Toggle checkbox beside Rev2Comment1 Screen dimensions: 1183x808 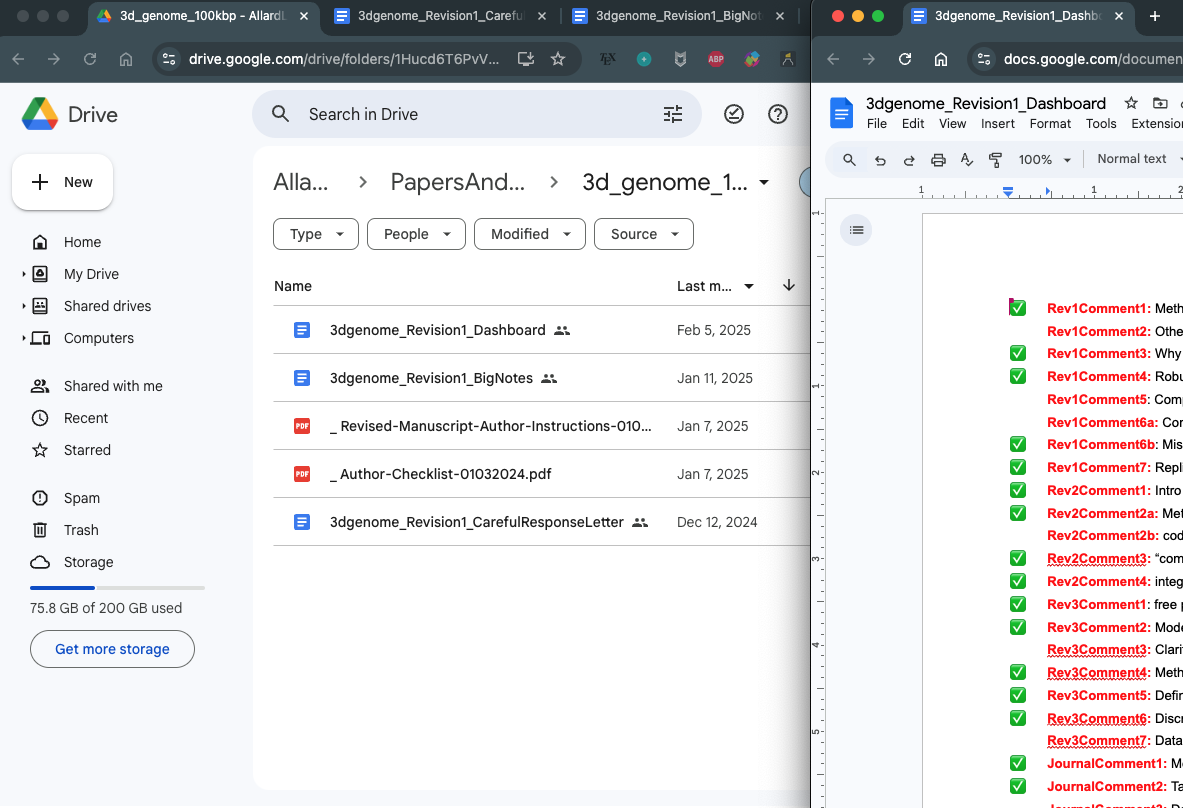point(1018,490)
